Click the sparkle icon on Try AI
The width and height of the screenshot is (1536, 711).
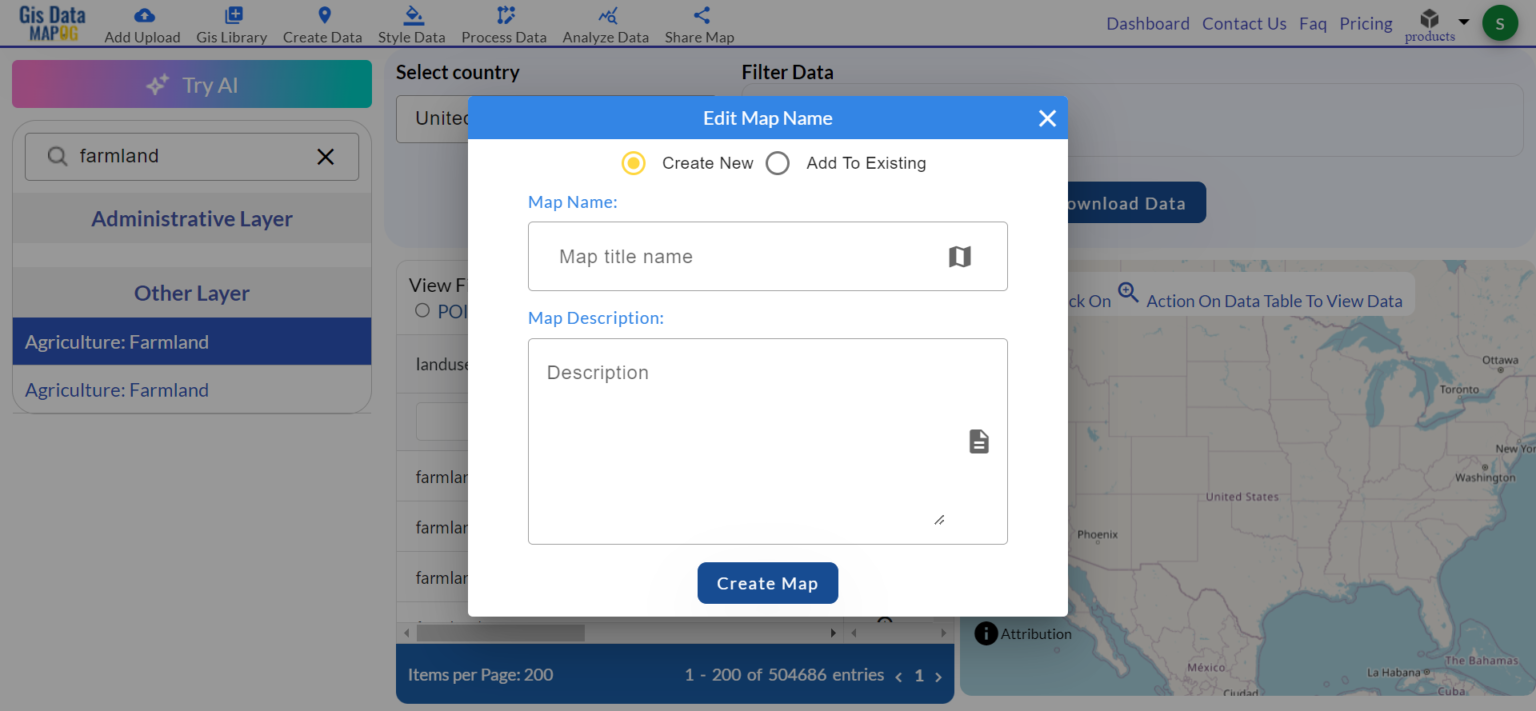click(157, 85)
